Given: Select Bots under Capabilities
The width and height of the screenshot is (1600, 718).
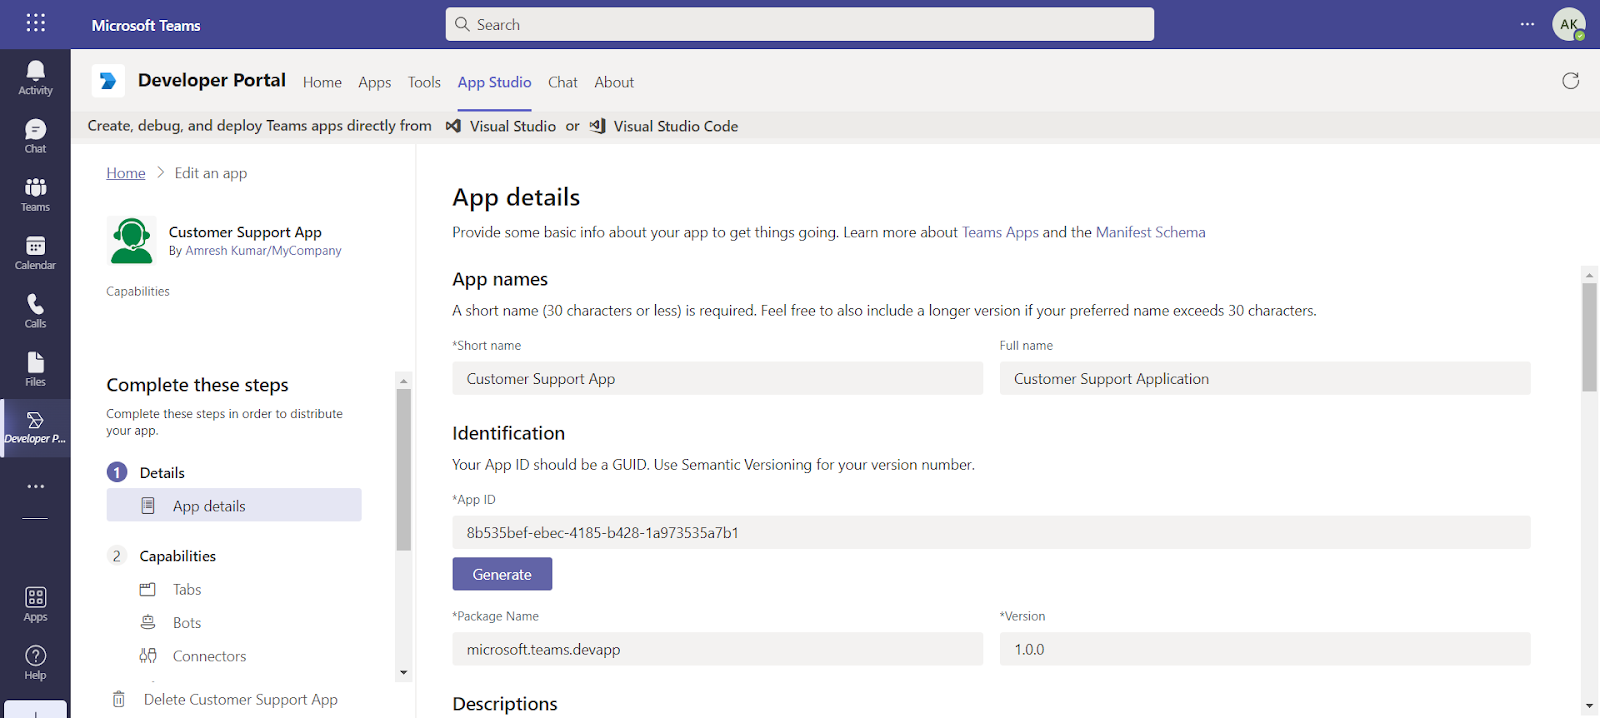Looking at the screenshot, I should (x=187, y=623).
